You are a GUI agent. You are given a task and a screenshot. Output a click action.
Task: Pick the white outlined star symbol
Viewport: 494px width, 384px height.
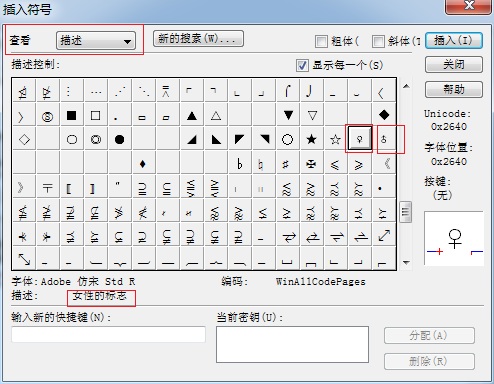tap(335, 139)
